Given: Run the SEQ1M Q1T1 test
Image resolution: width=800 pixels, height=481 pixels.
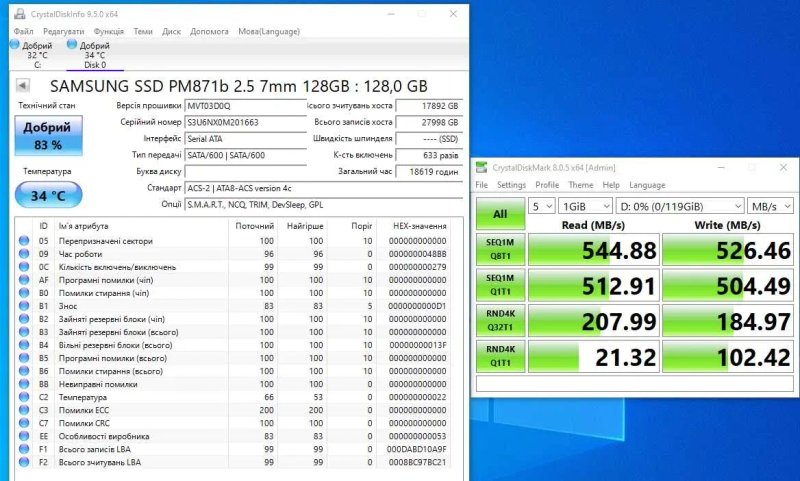Looking at the screenshot, I should (x=500, y=285).
